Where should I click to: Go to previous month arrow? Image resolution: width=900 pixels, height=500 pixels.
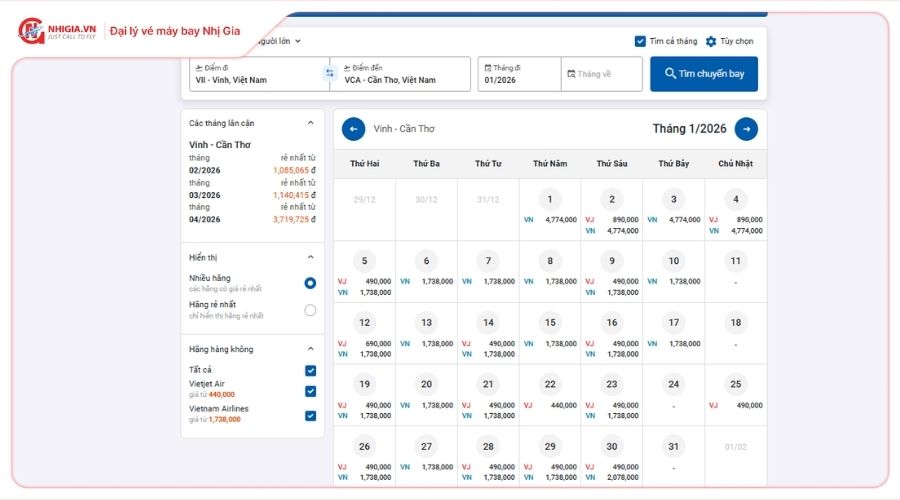click(353, 129)
